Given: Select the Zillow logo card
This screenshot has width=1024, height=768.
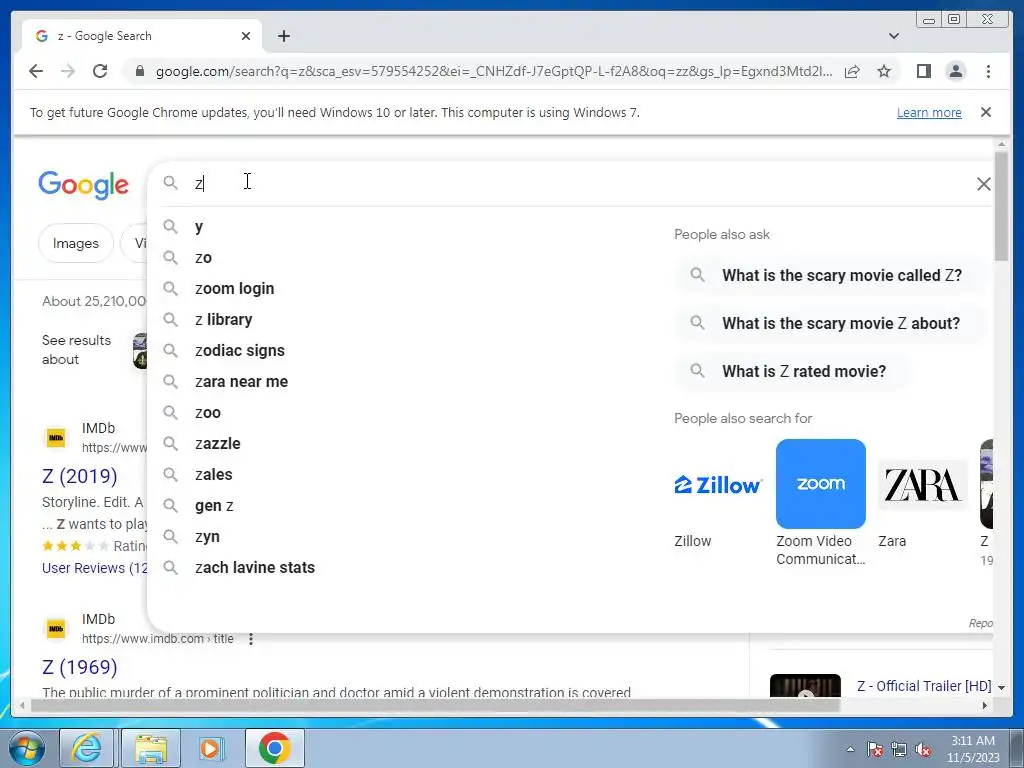Looking at the screenshot, I should click(718, 485).
